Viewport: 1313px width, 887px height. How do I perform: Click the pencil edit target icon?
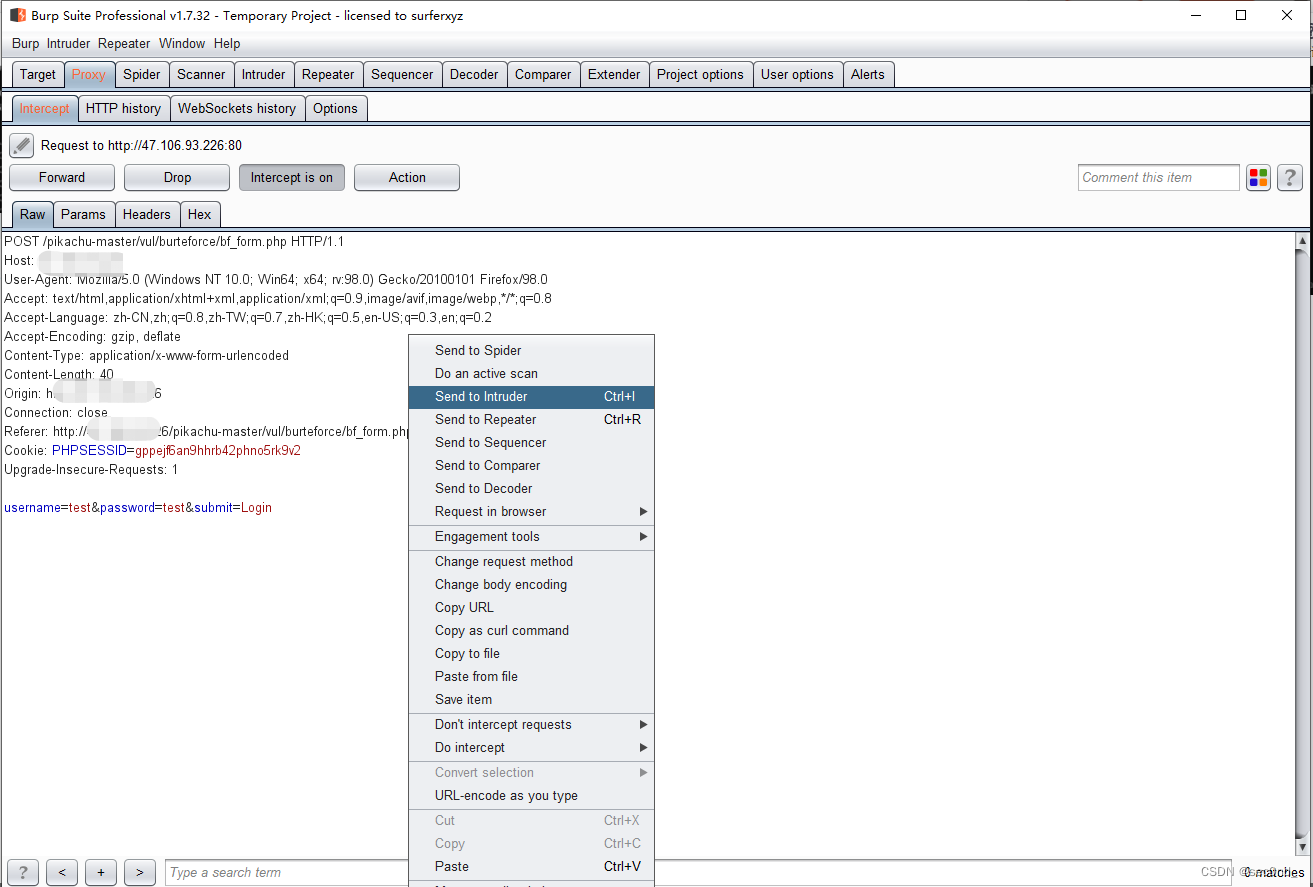click(21, 145)
